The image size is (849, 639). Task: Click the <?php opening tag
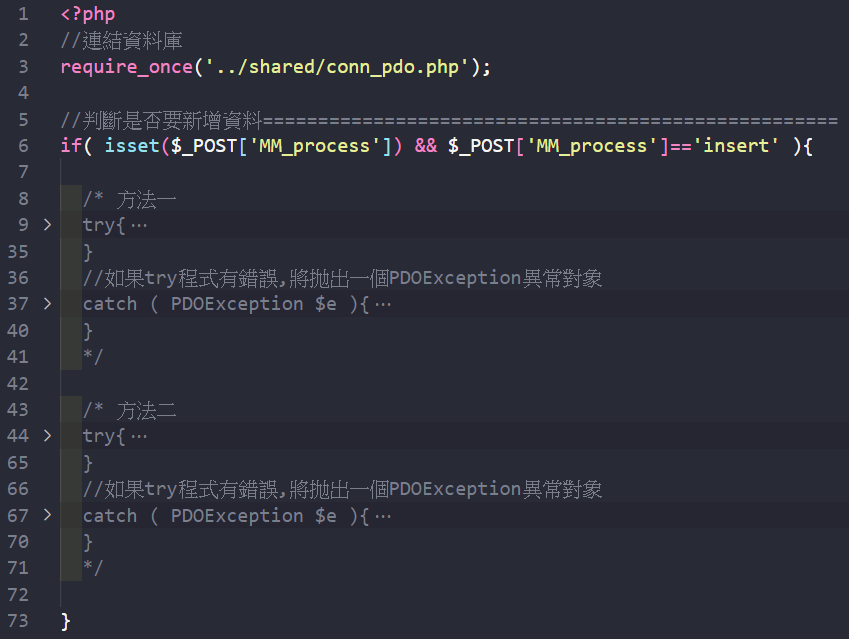click(88, 15)
